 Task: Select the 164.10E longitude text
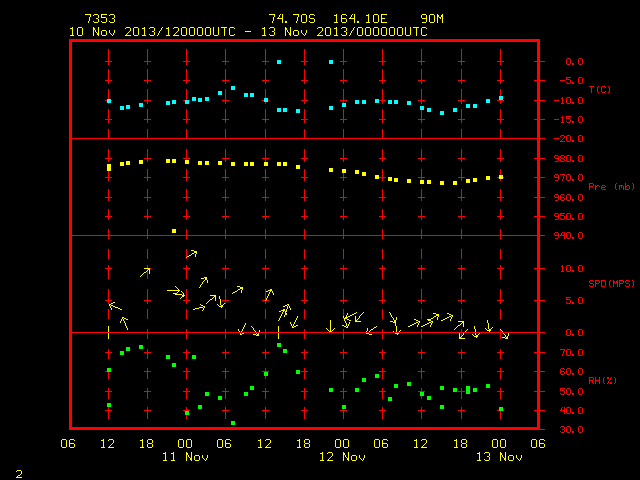click(360, 19)
